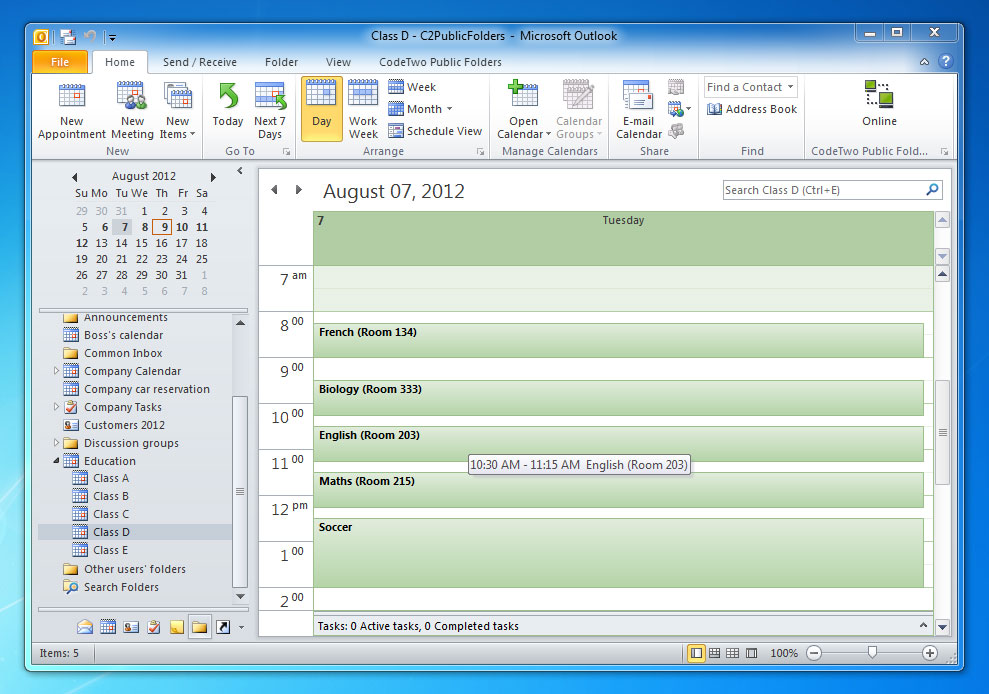This screenshot has height=694, width=989.
Task: Select the Biology (Room 333) appointment
Action: pyautogui.click(x=618, y=397)
